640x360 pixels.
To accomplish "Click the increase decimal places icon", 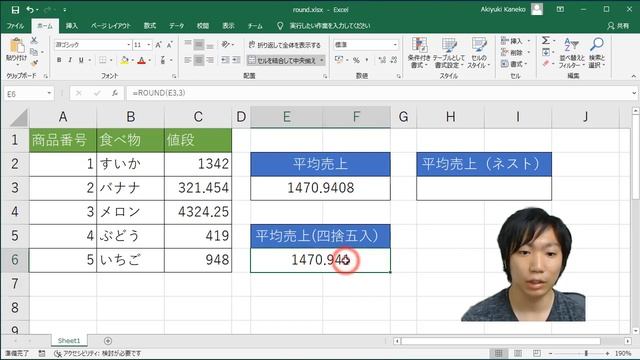I will tap(382, 60).
